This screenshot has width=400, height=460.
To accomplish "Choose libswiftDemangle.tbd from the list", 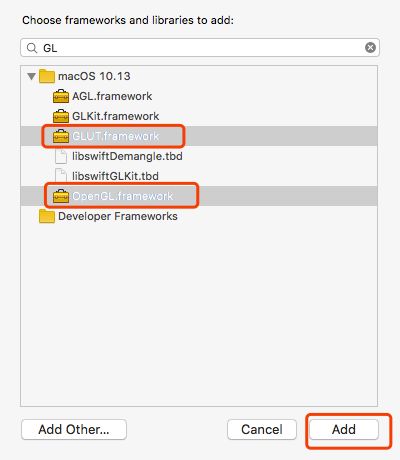I will pyautogui.click(x=199, y=156).
